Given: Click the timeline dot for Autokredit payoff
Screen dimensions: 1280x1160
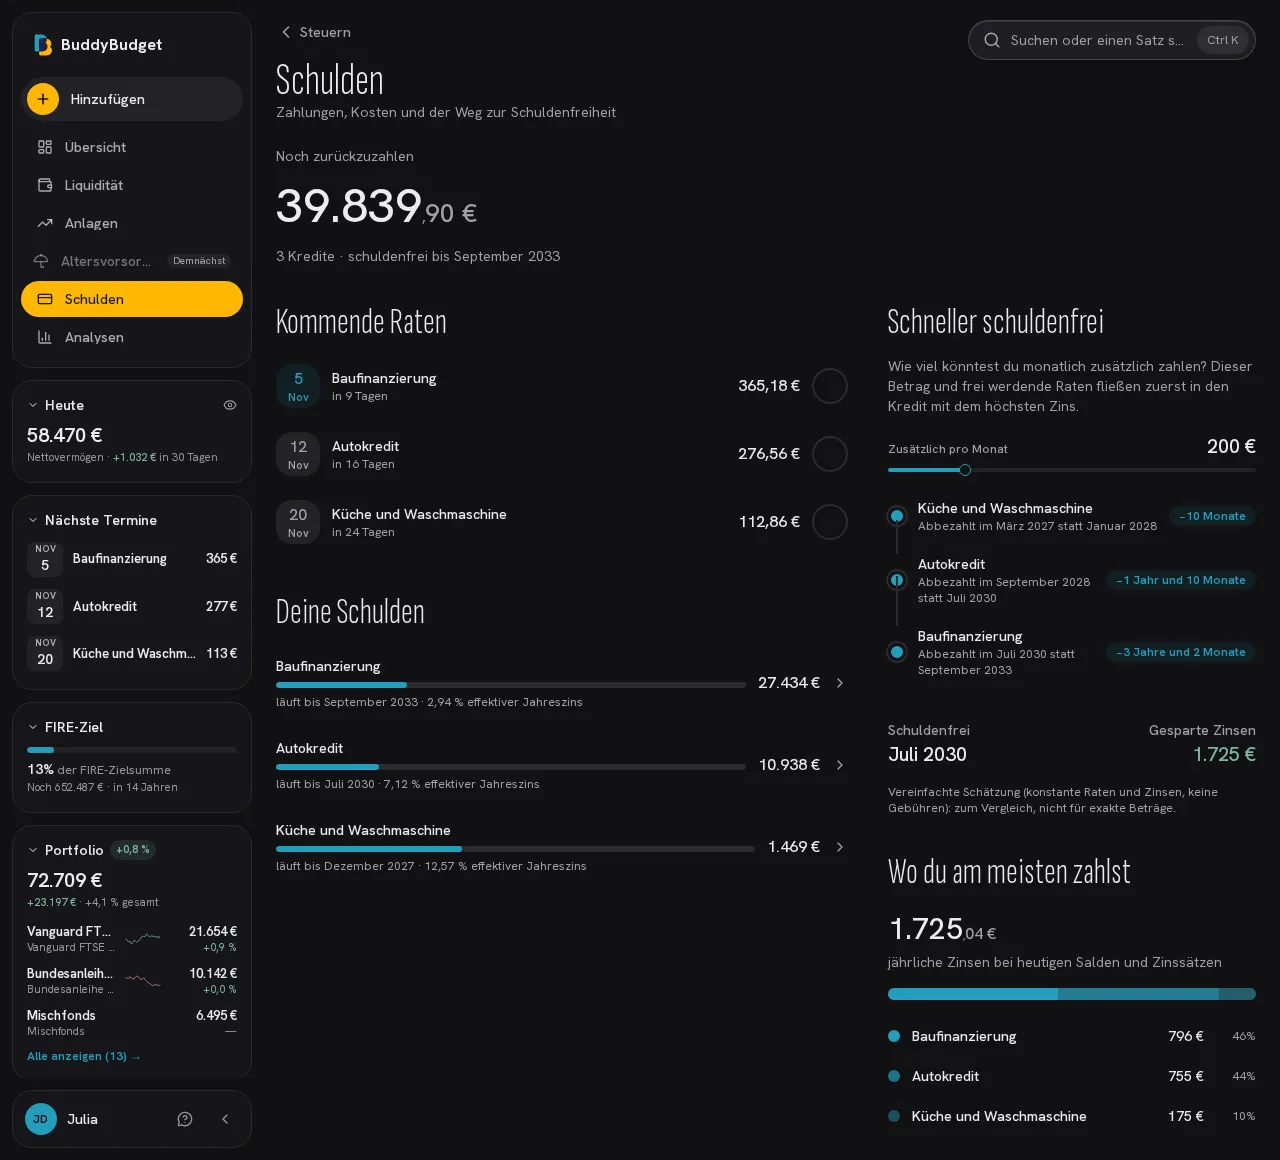Looking at the screenshot, I should pos(897,580).
